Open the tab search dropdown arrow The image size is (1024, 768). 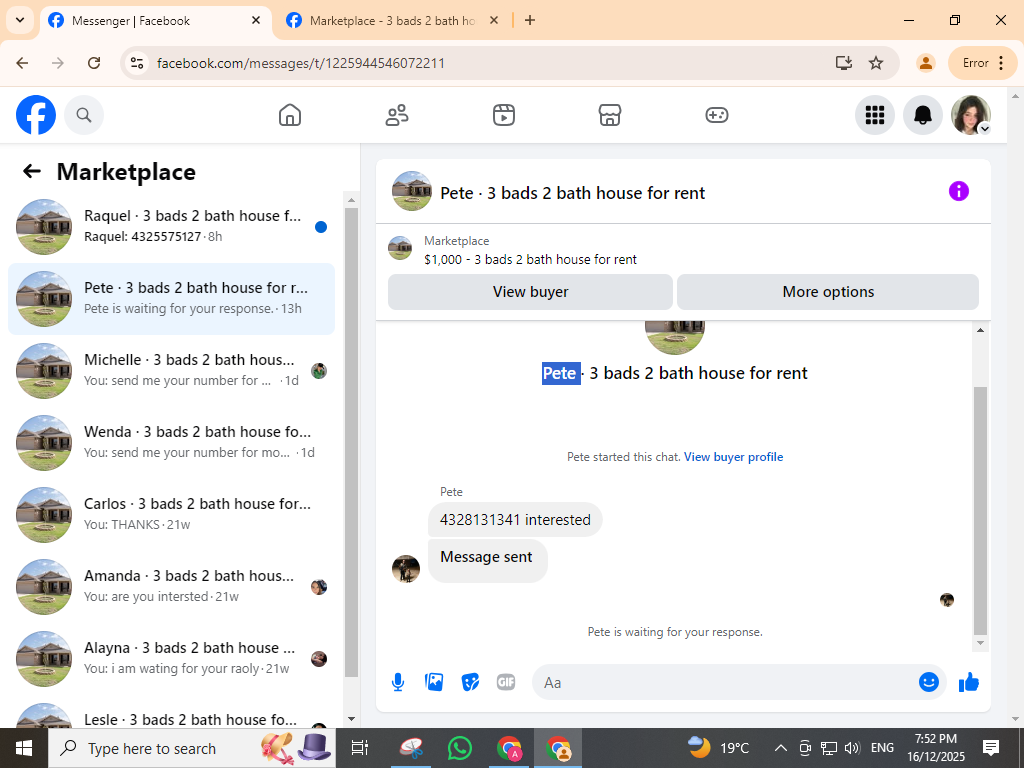coord(20,20)
